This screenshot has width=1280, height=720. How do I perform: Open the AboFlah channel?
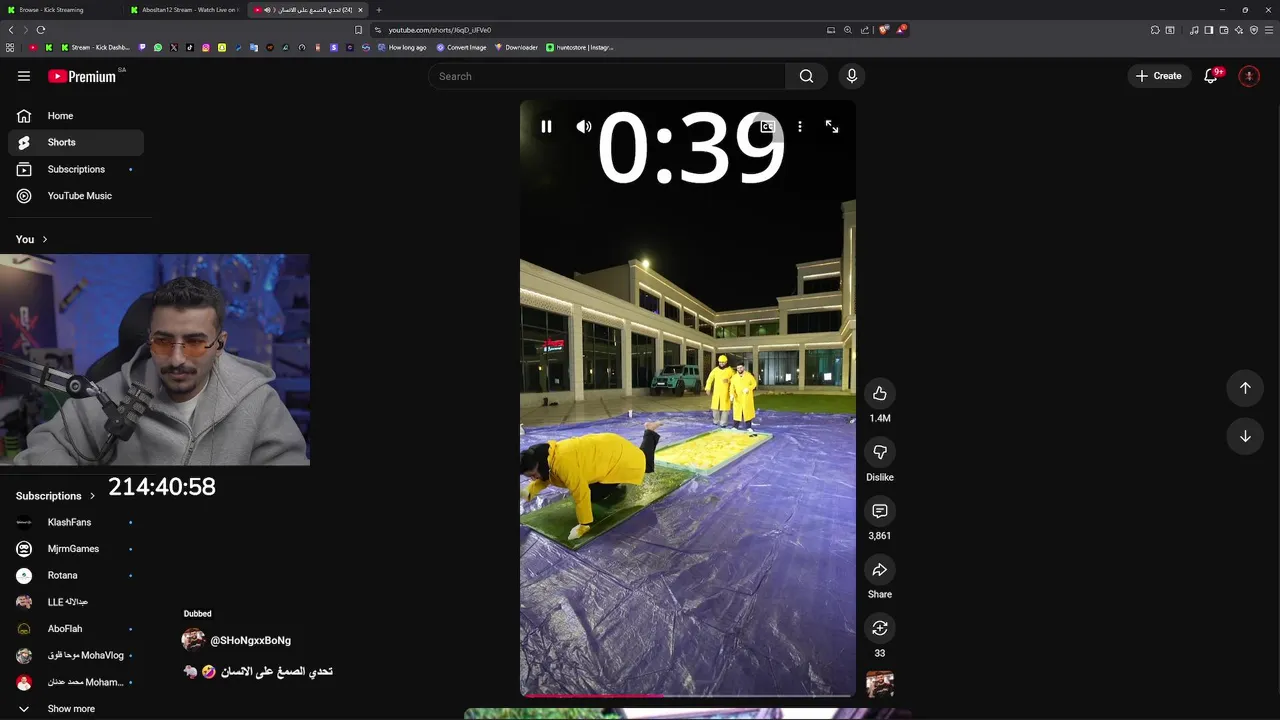(76, 629)
